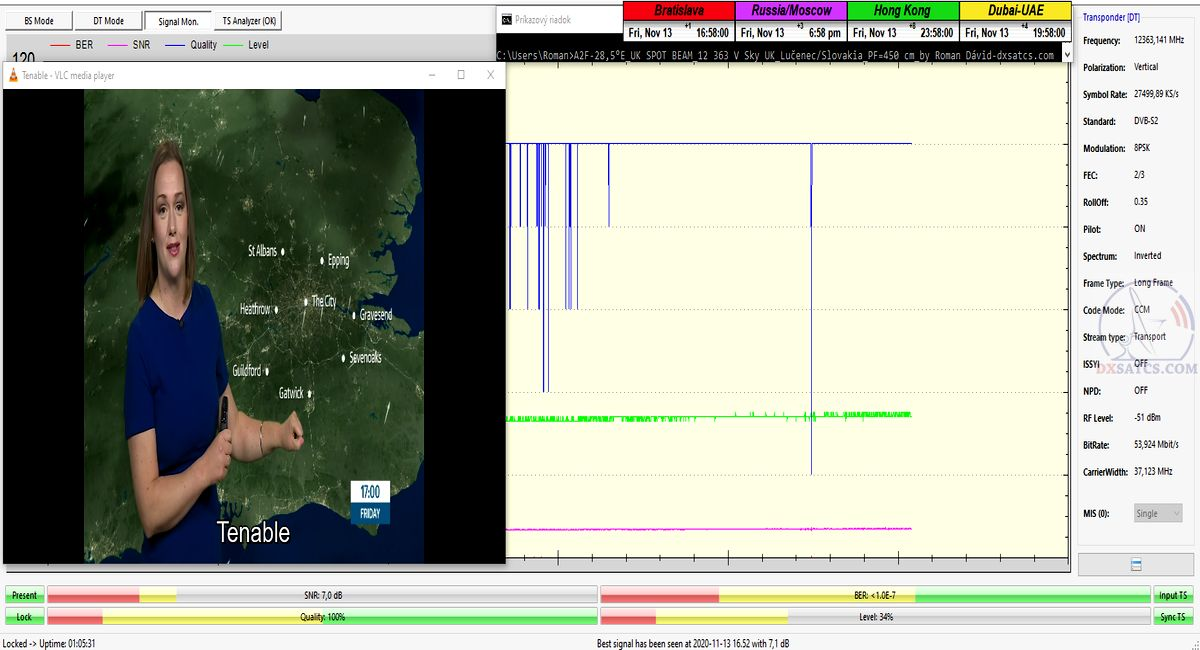Switch to the BS Mode tab
This screenshot has height=650, width=1200.
pyautogui.click(x=38, y=20)
